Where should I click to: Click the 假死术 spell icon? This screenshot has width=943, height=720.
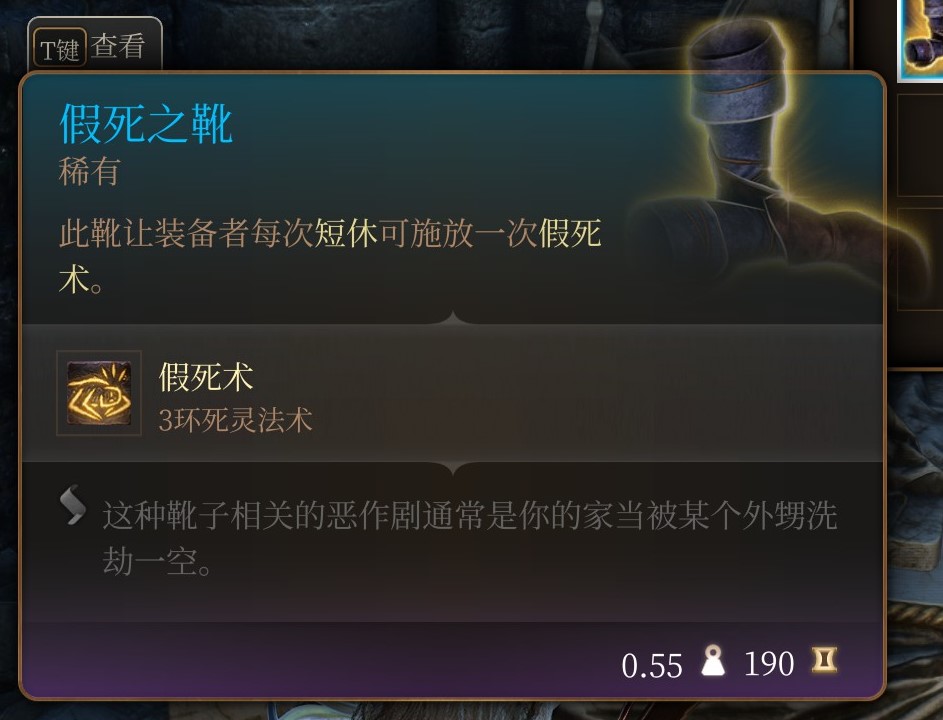tap(99, 393)
